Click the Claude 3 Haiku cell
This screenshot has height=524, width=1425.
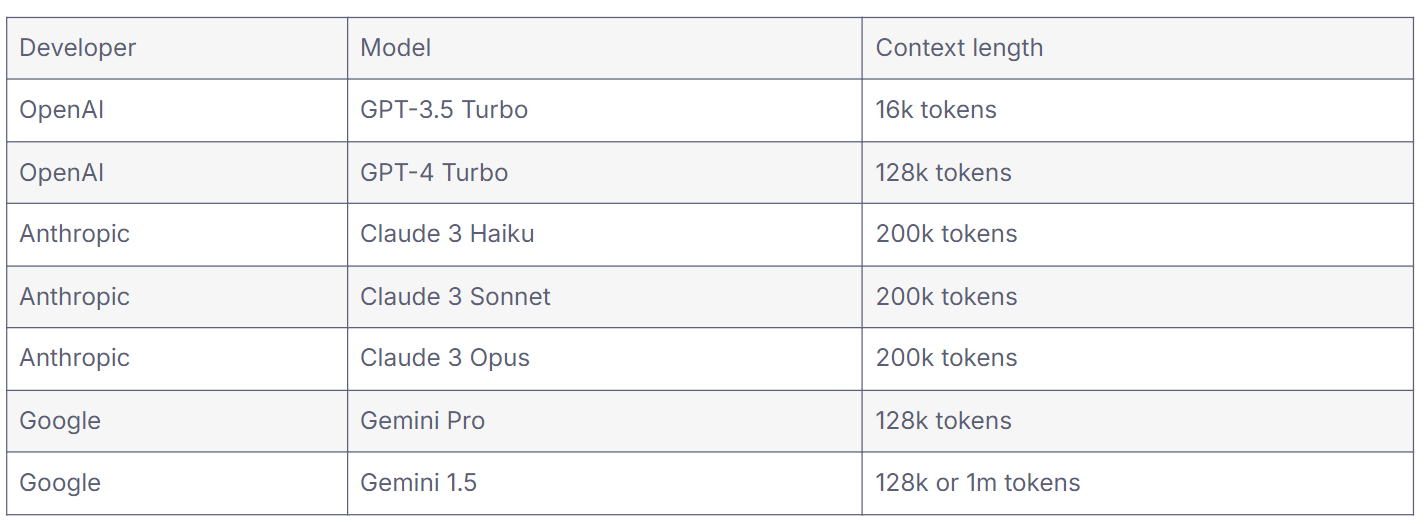(605, 234)
